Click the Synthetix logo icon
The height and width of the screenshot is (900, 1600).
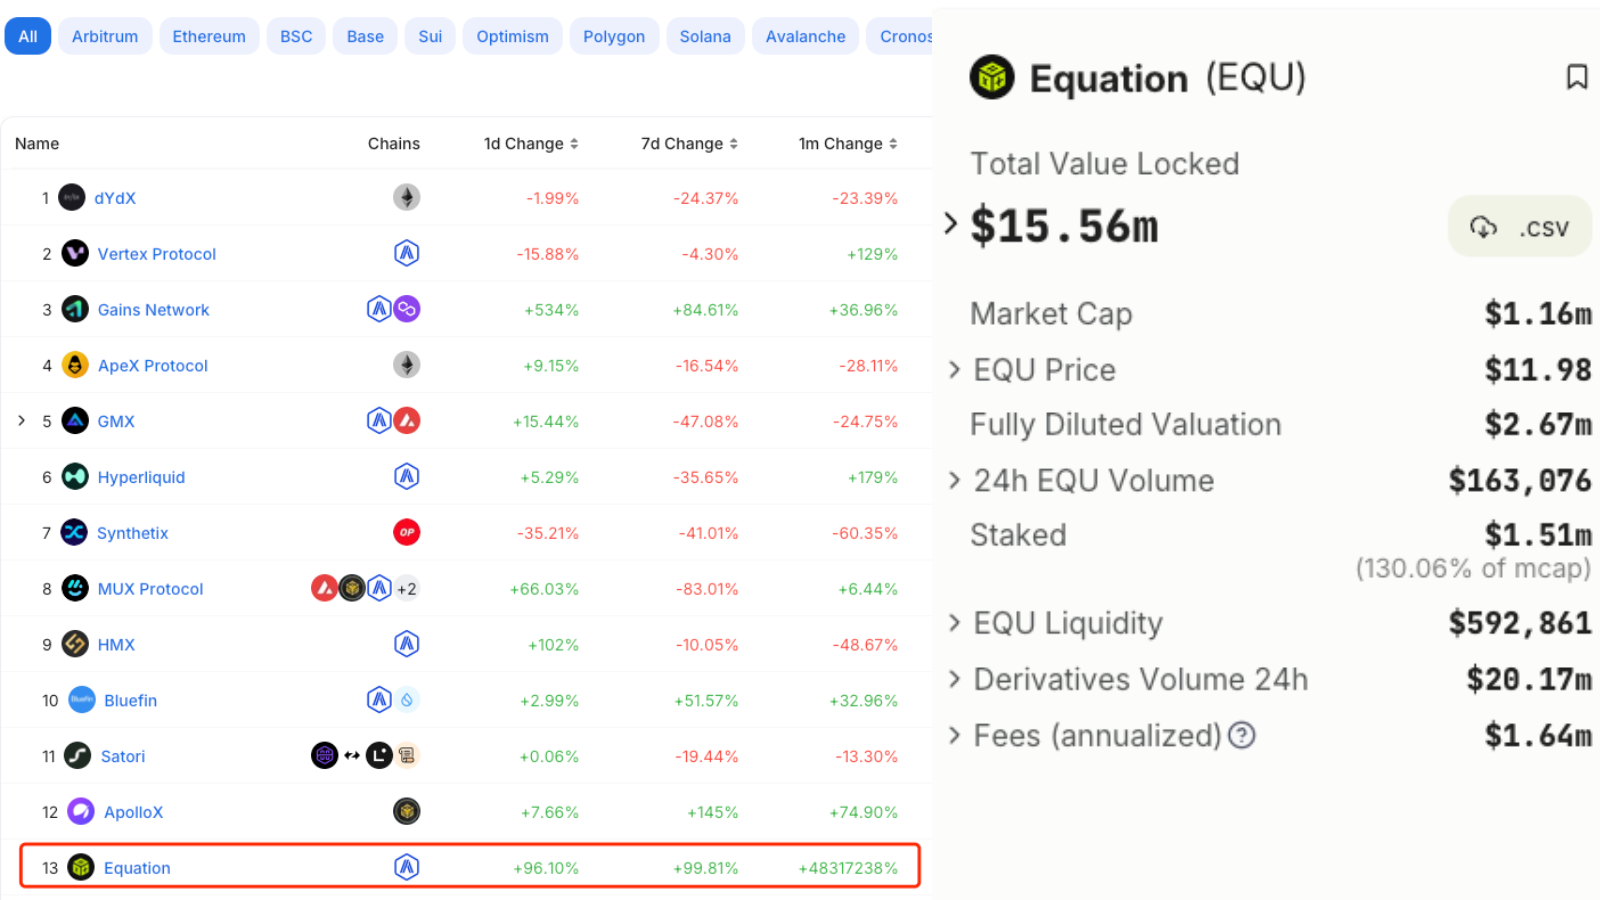tap(74, 533)
